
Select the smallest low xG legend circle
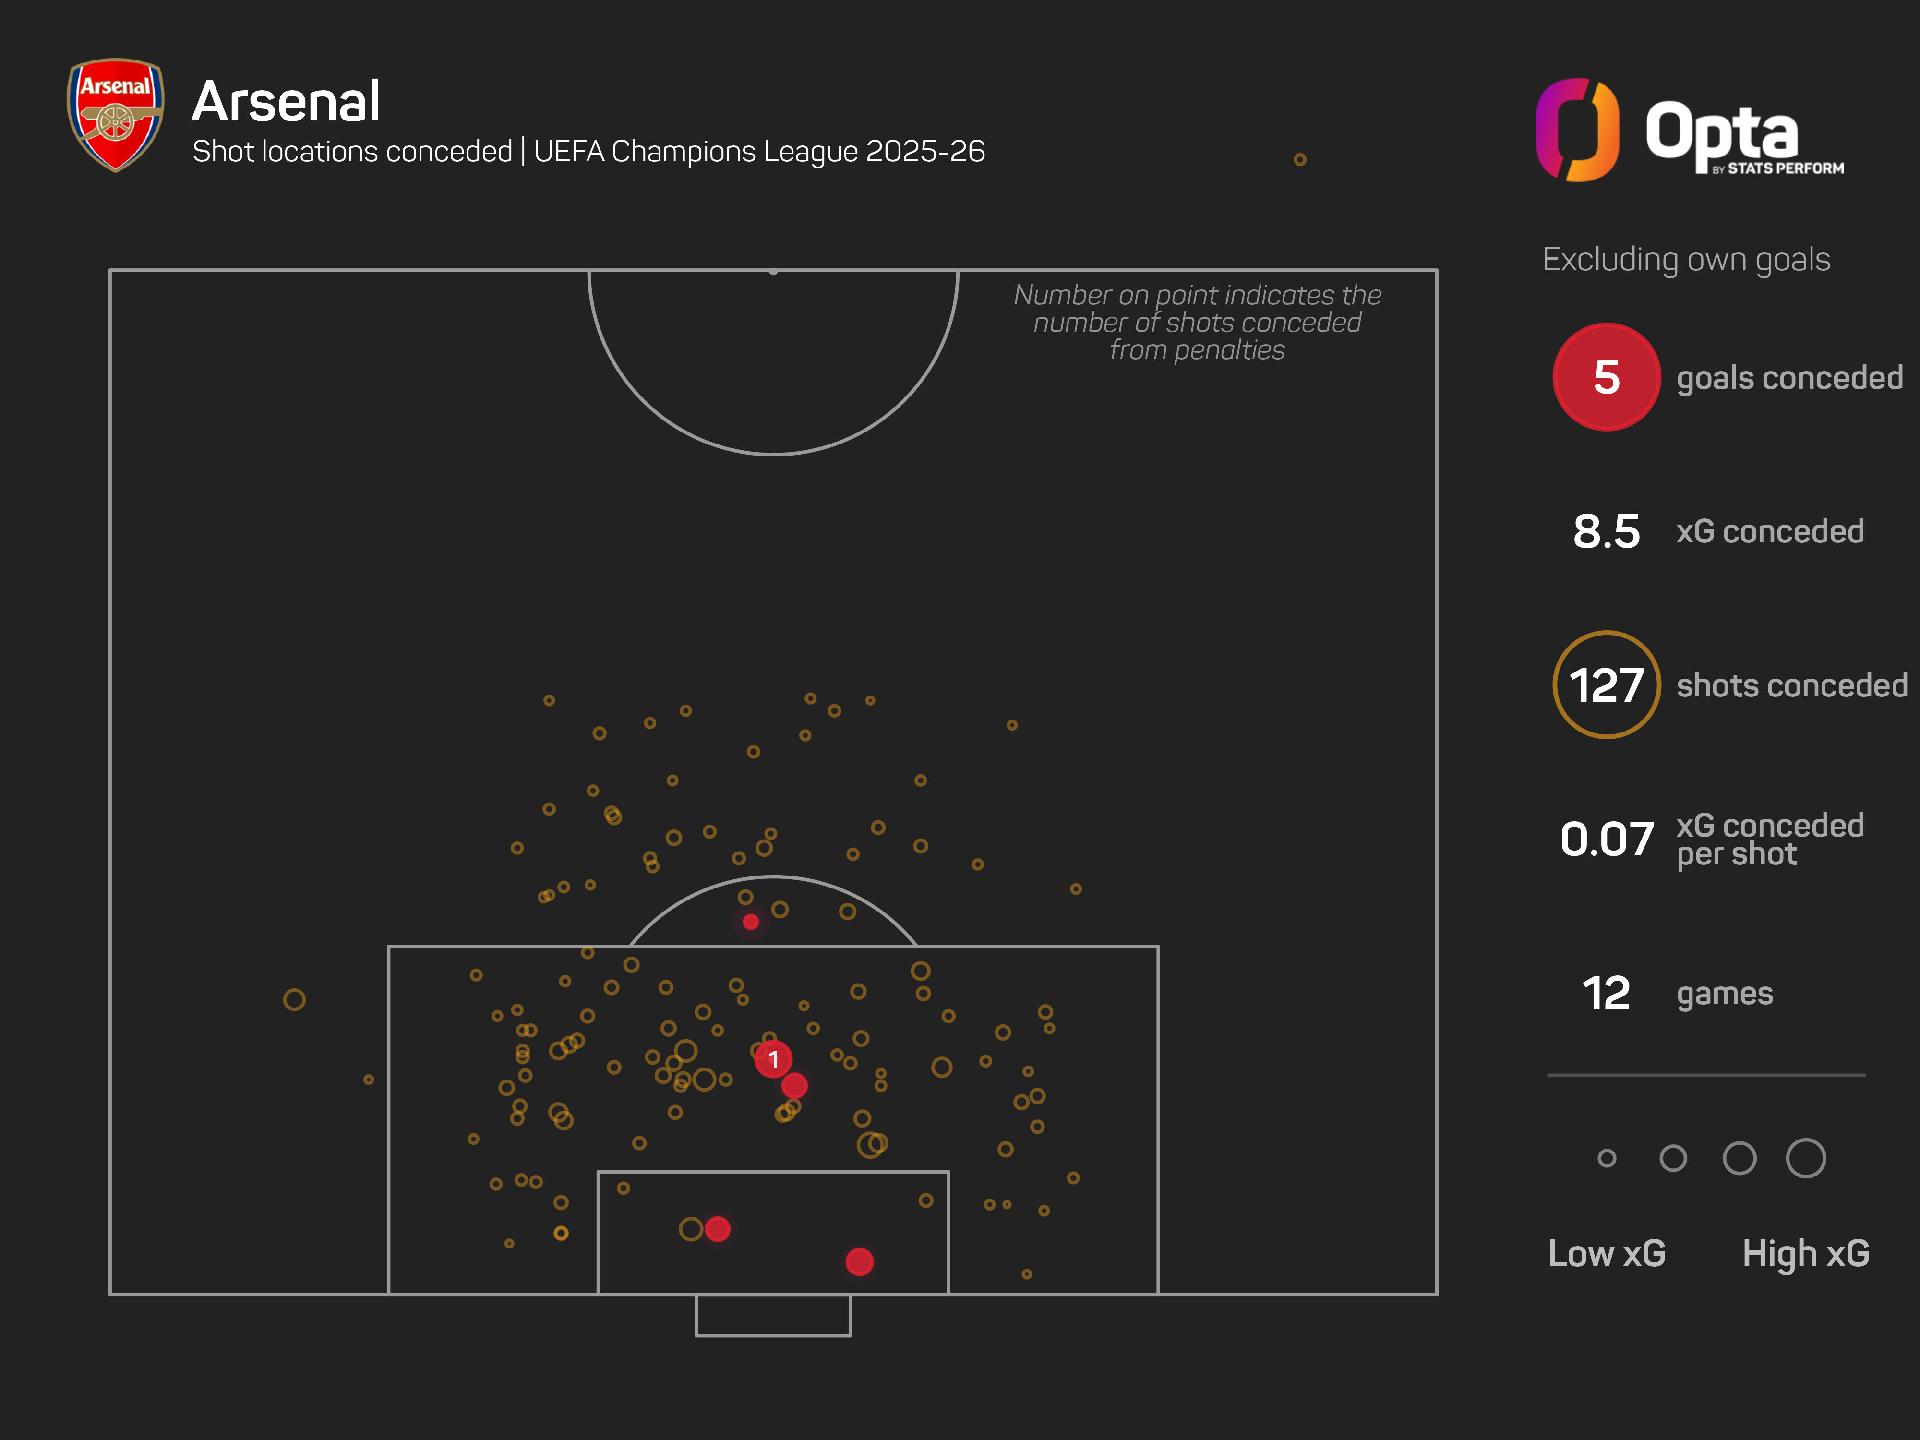point(1607,1158)
